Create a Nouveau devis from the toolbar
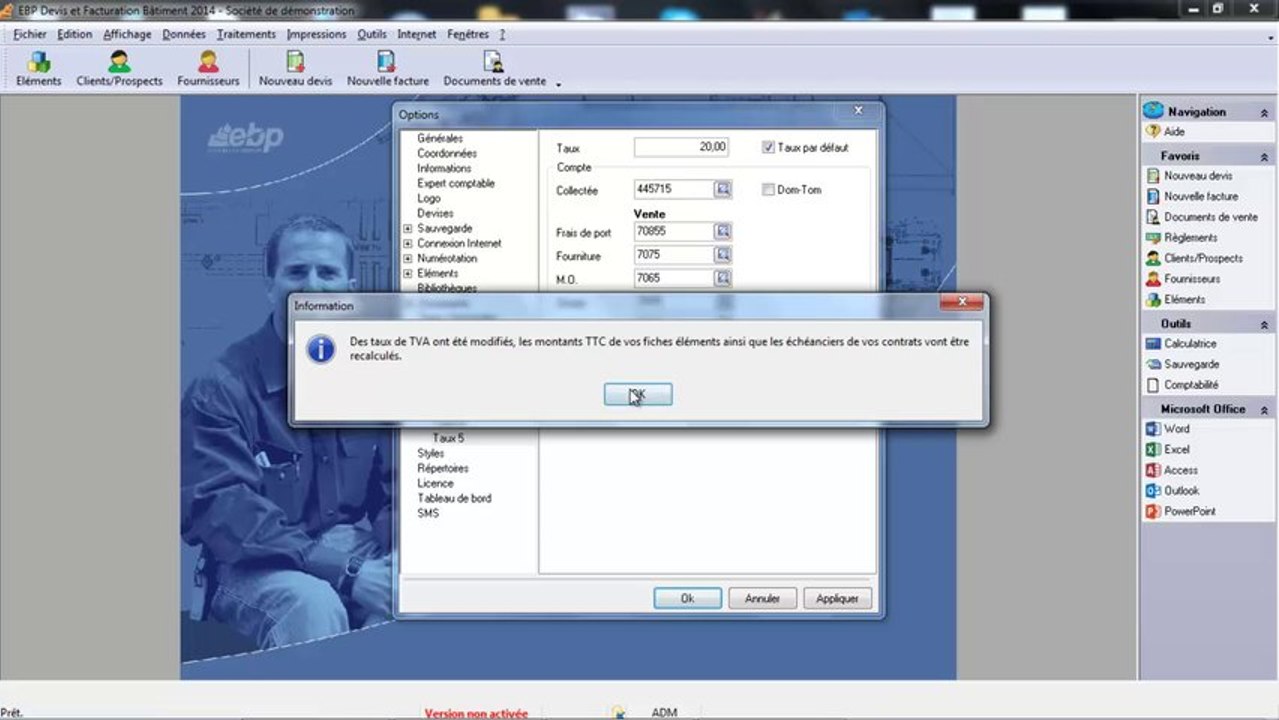This screenshot has width=1279, height=720. click(x=295, y=69)
